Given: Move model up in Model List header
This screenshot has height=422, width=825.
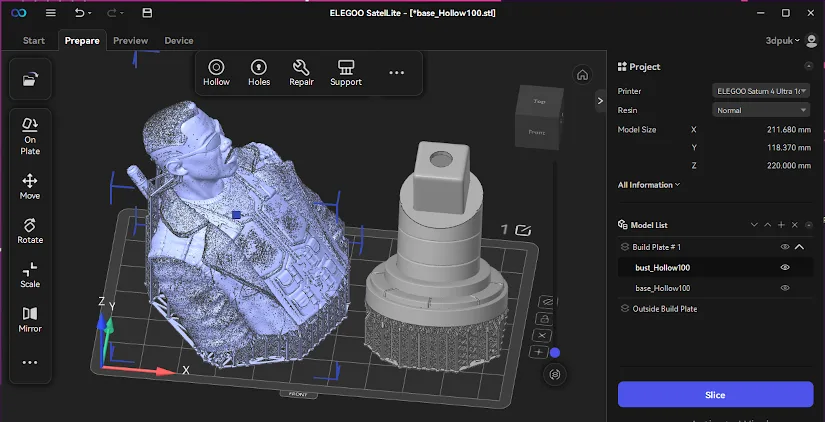Looking at the screenshot, I should [x=768, y=225].
